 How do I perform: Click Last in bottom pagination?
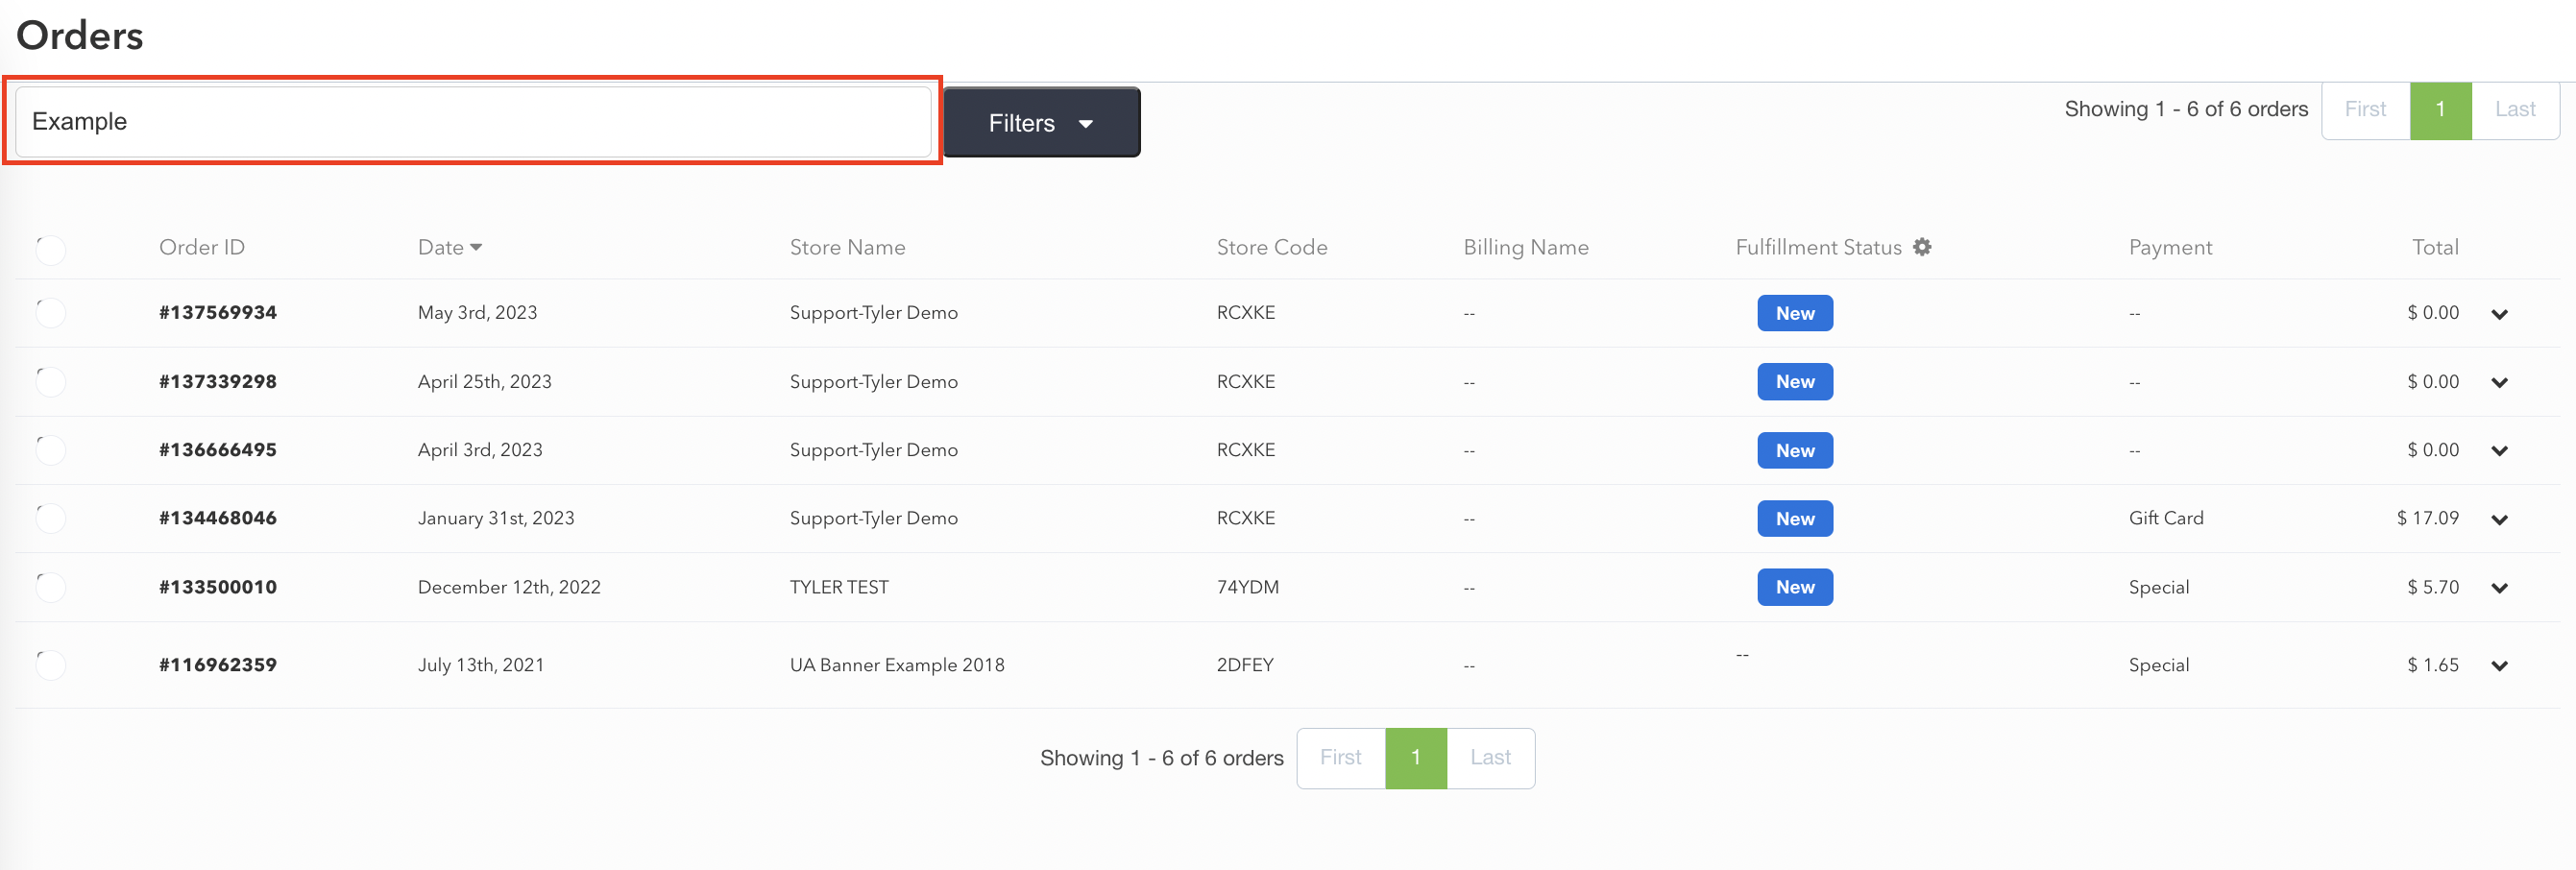point(1490,758)
